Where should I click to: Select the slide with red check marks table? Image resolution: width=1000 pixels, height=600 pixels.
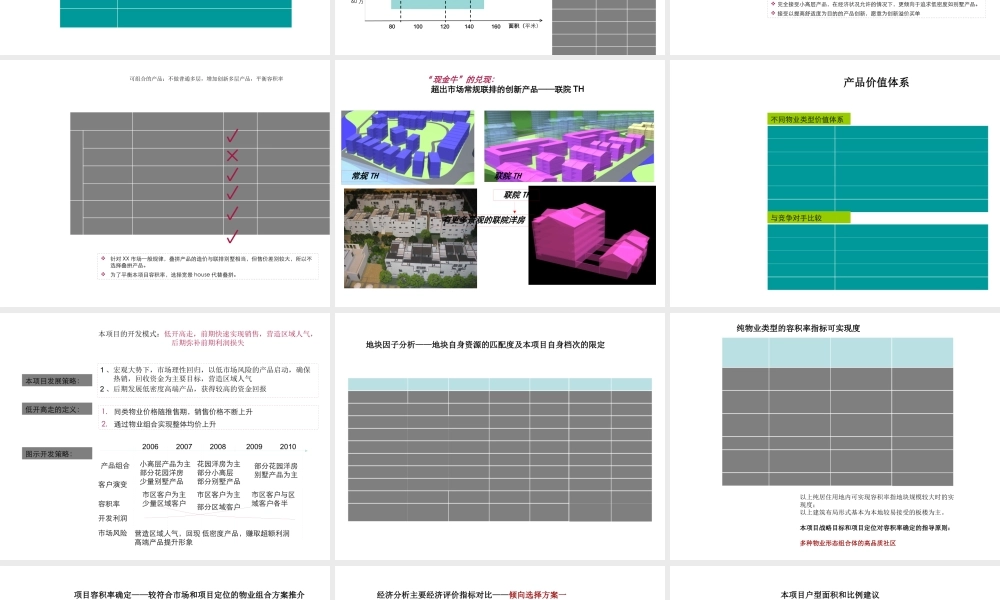pyautogui.click(x=165, y=183)
